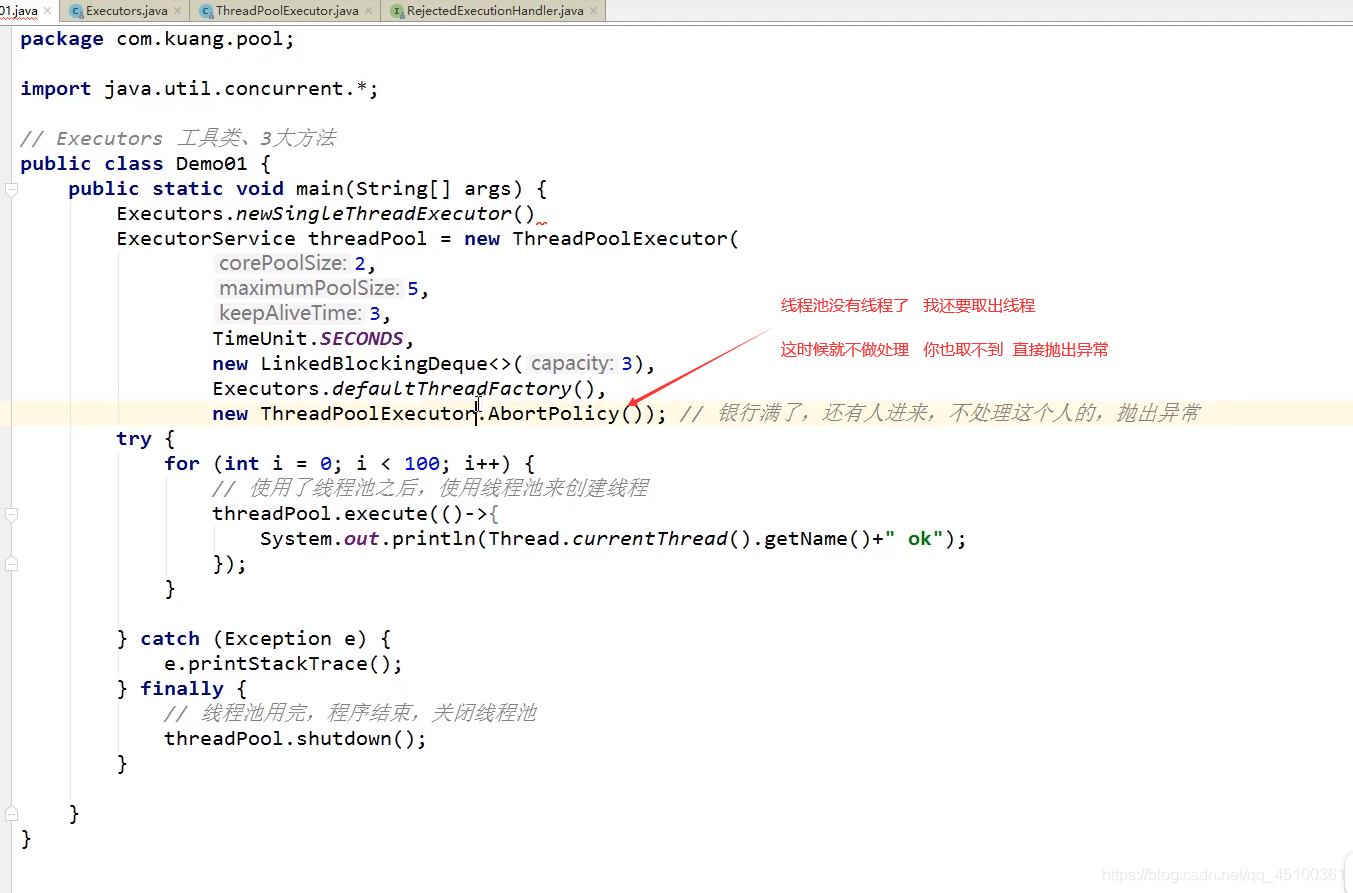Click the for loop line
Viewport: 1353px width, 893px height.
[x=350, y=464]
